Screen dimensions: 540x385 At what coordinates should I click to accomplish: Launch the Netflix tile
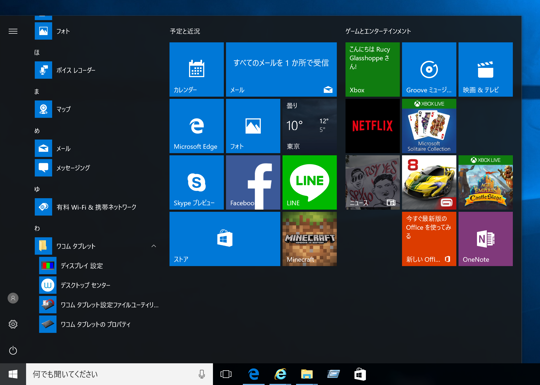pos(373,126)
